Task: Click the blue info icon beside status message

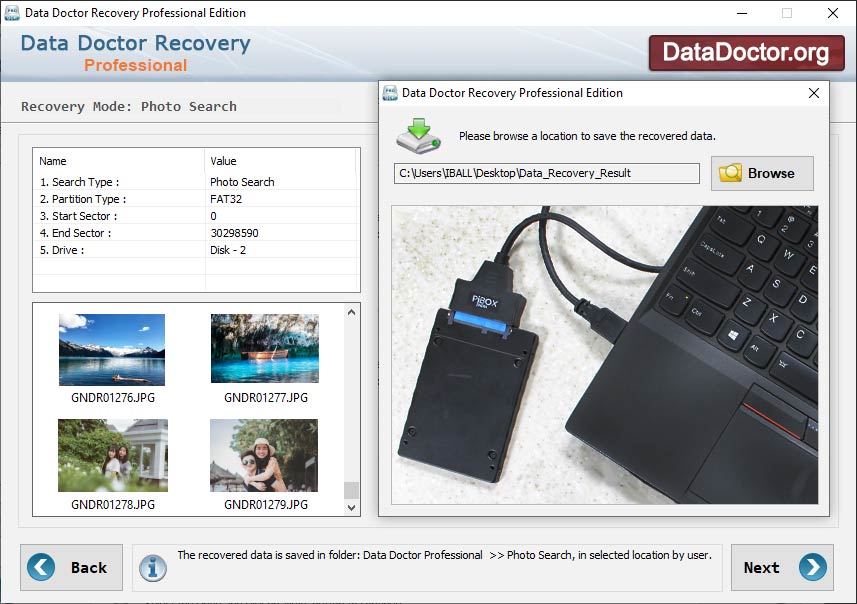Action: [152, 567]
